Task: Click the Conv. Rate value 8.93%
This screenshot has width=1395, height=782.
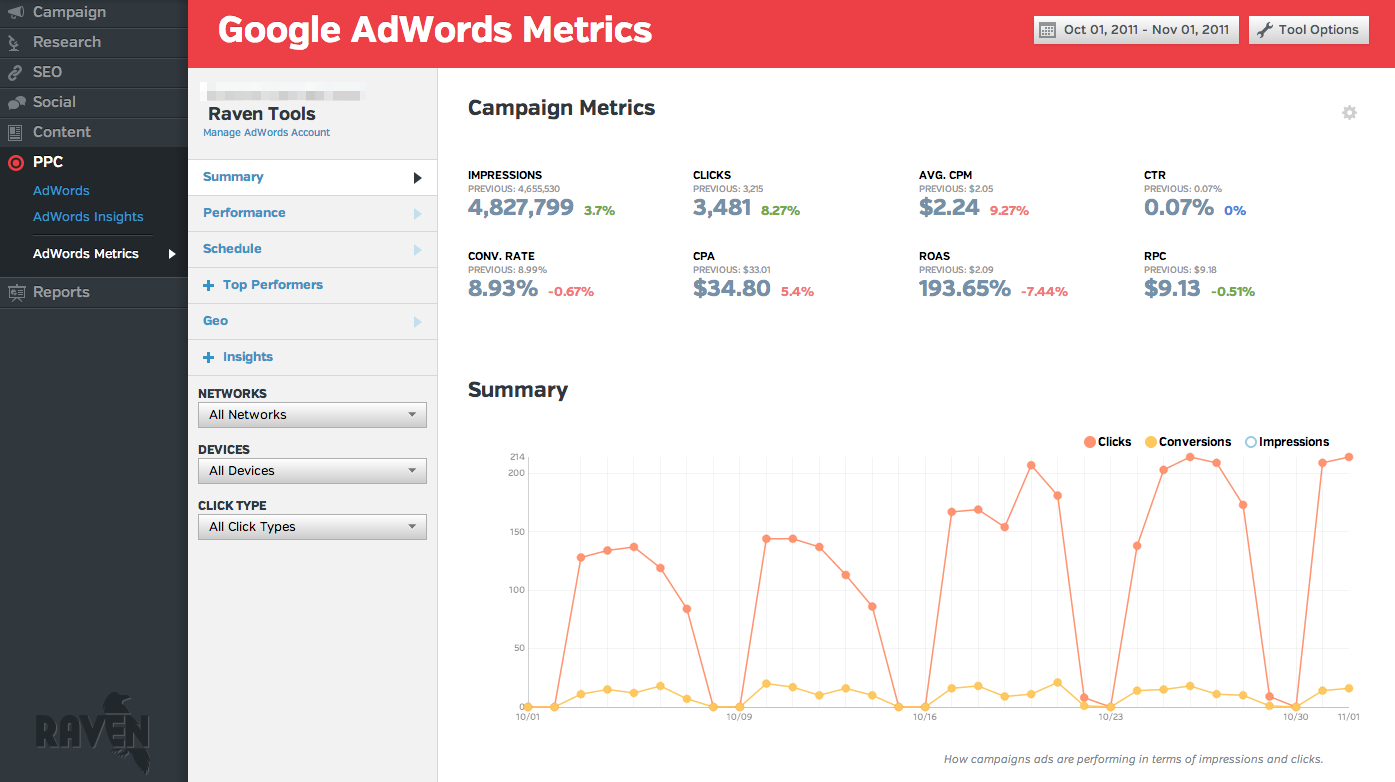Action: point(503,288)
